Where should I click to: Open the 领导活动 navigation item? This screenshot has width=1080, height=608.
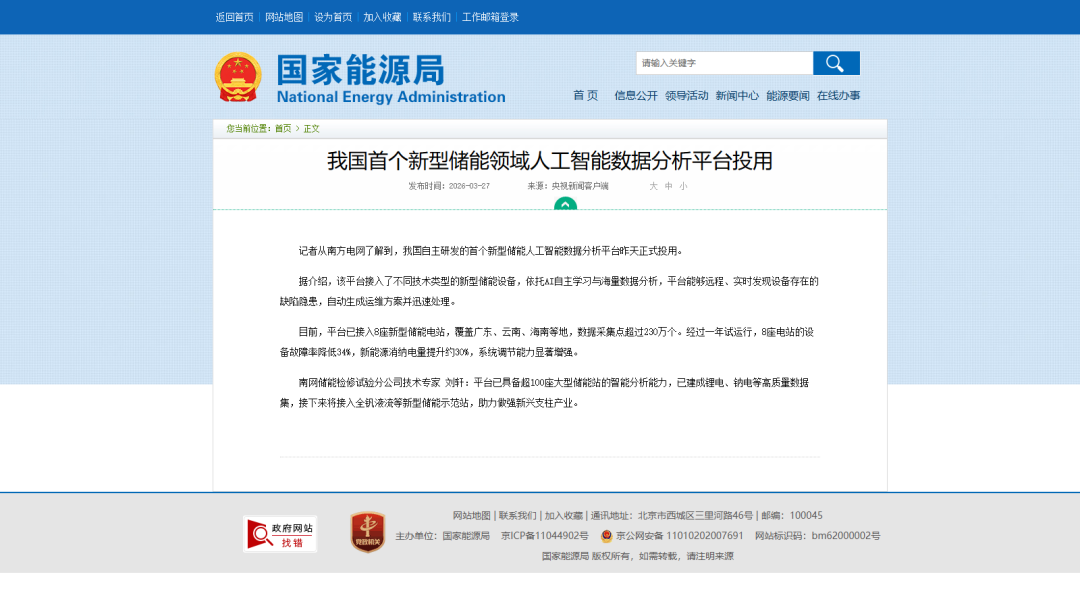point(686,96)
